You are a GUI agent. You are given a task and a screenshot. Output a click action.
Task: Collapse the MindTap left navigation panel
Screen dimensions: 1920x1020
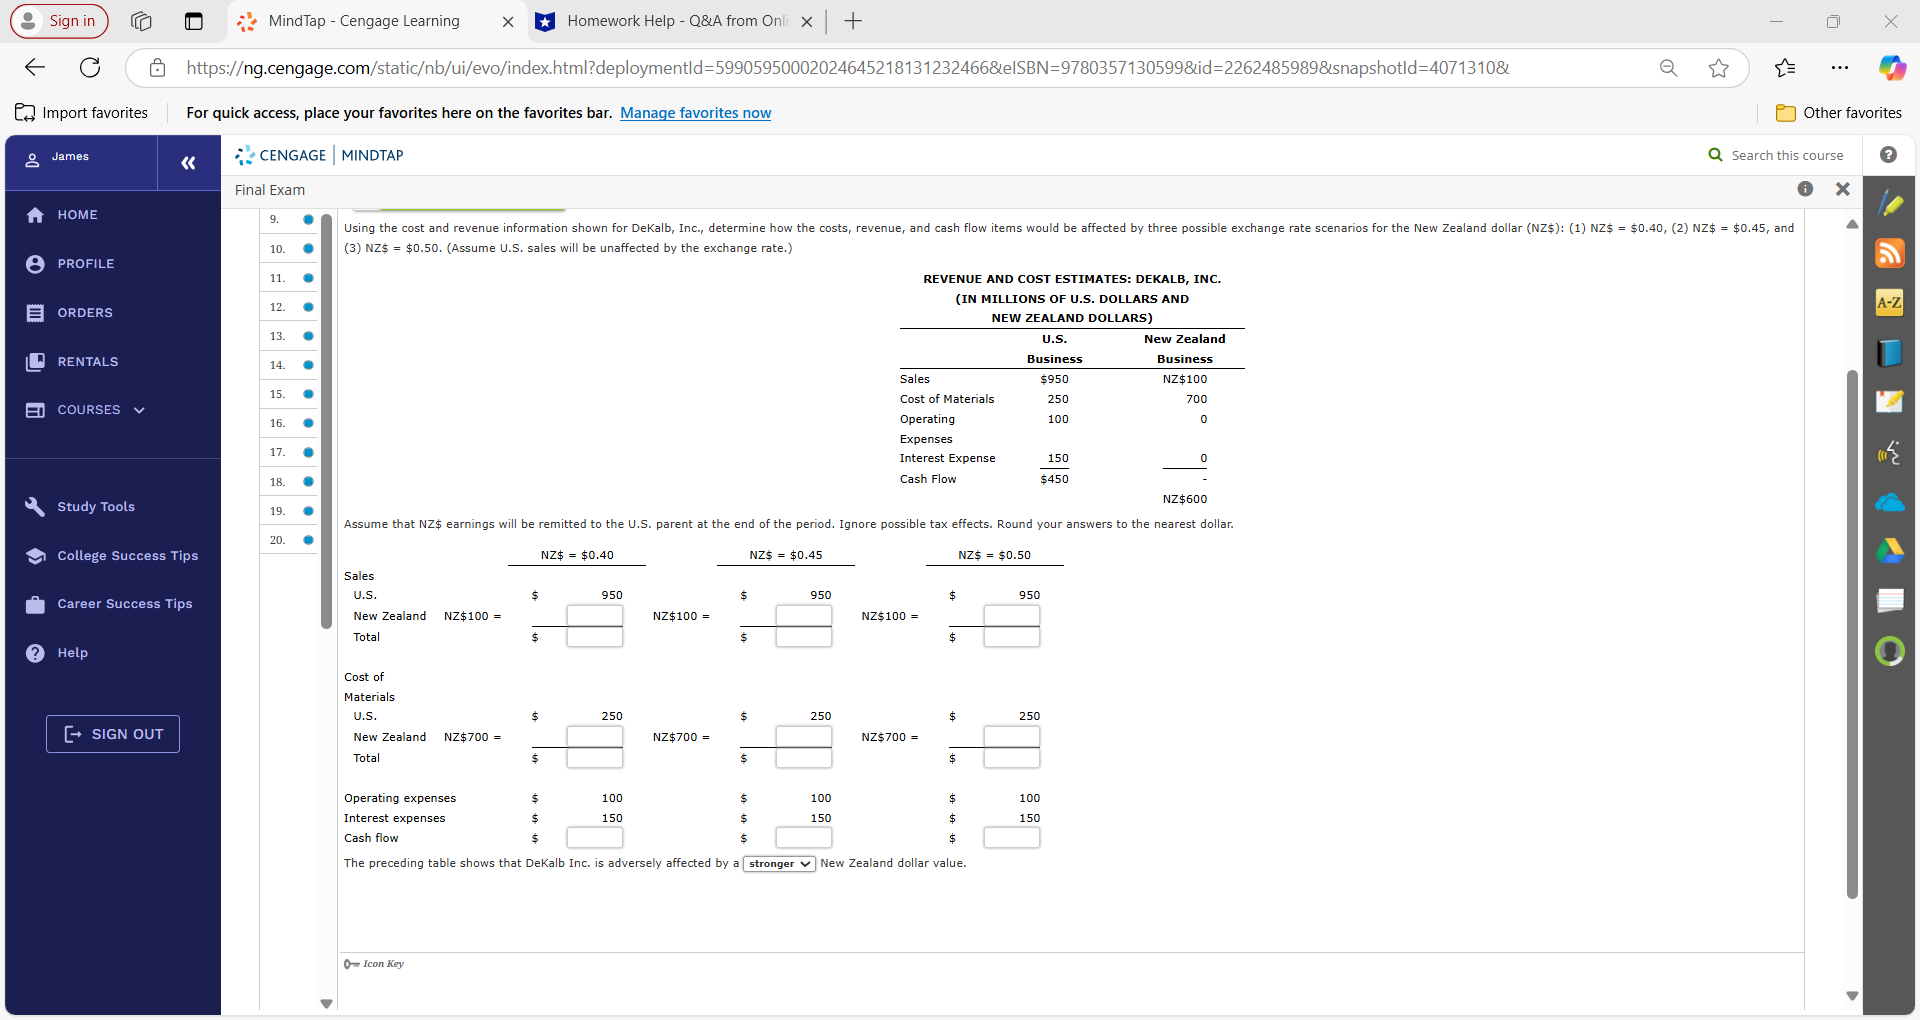[188, 163]
